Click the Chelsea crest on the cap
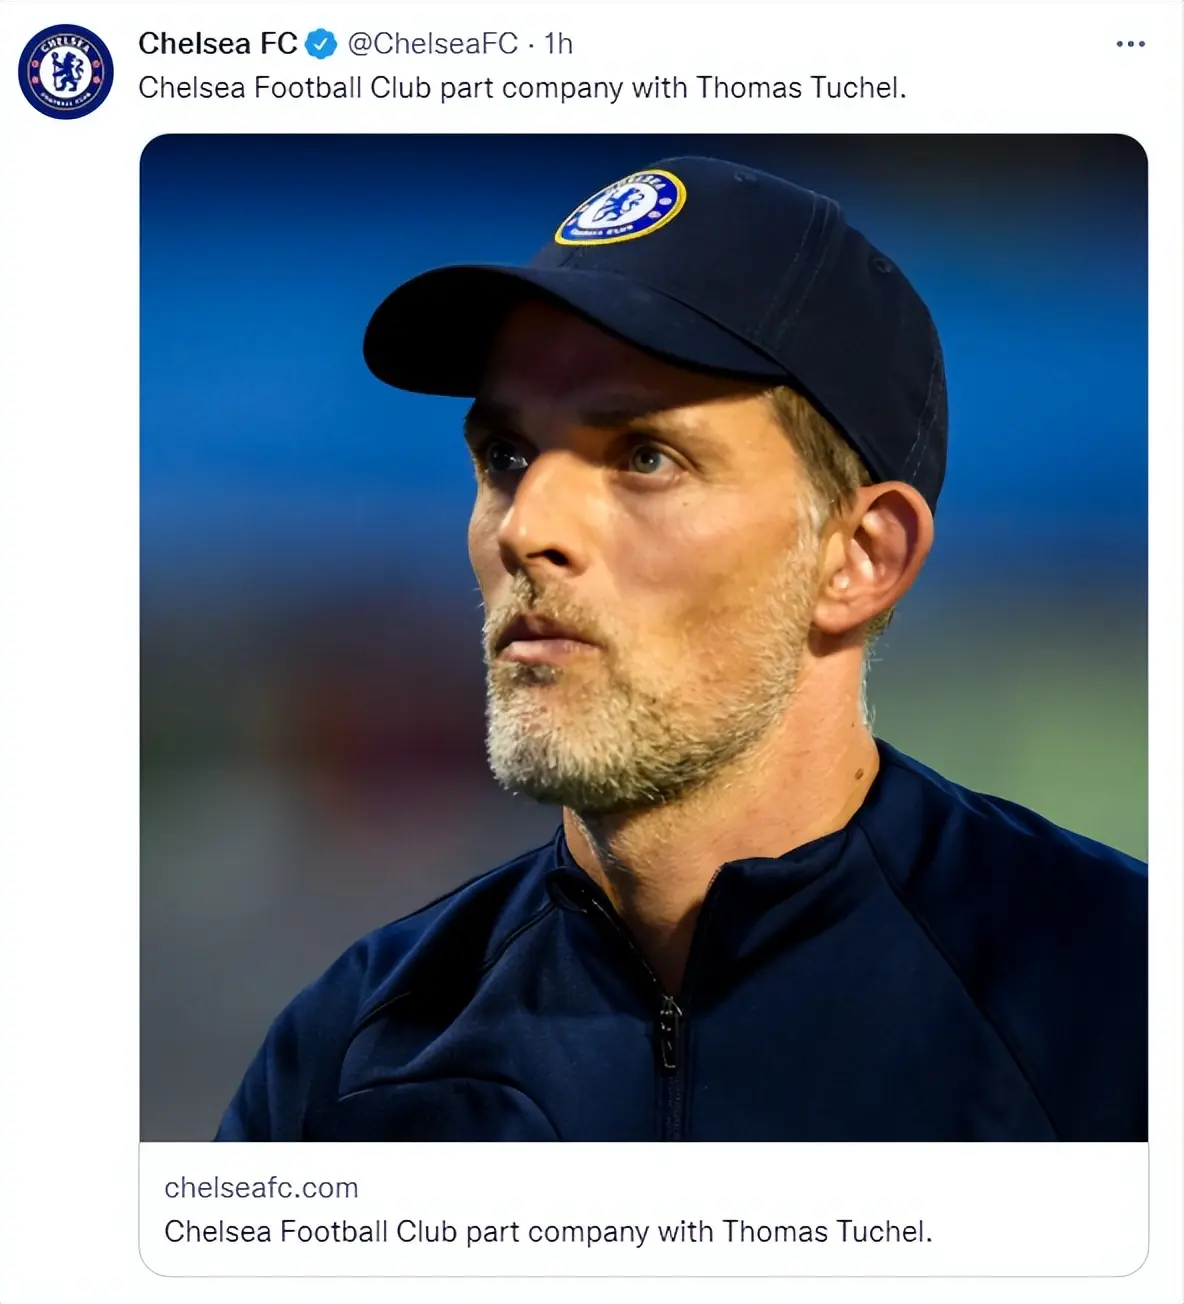Image resolution: width=1184 pixels, height=1304 pixels. [621, 207]
